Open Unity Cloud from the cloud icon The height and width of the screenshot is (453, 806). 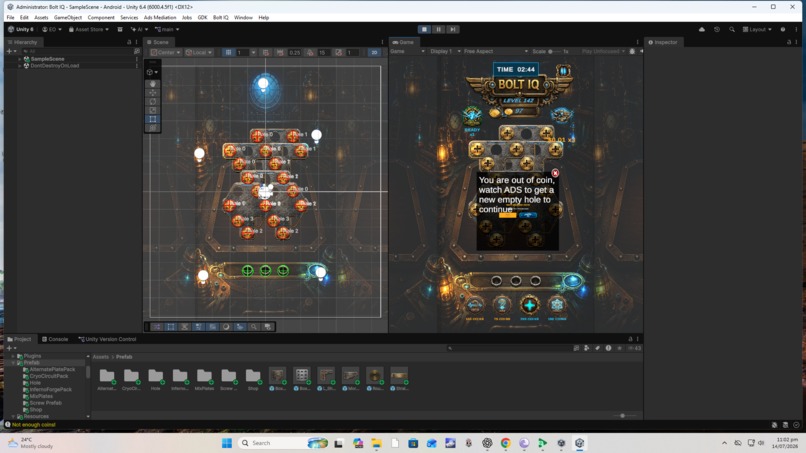coord(702,29)
